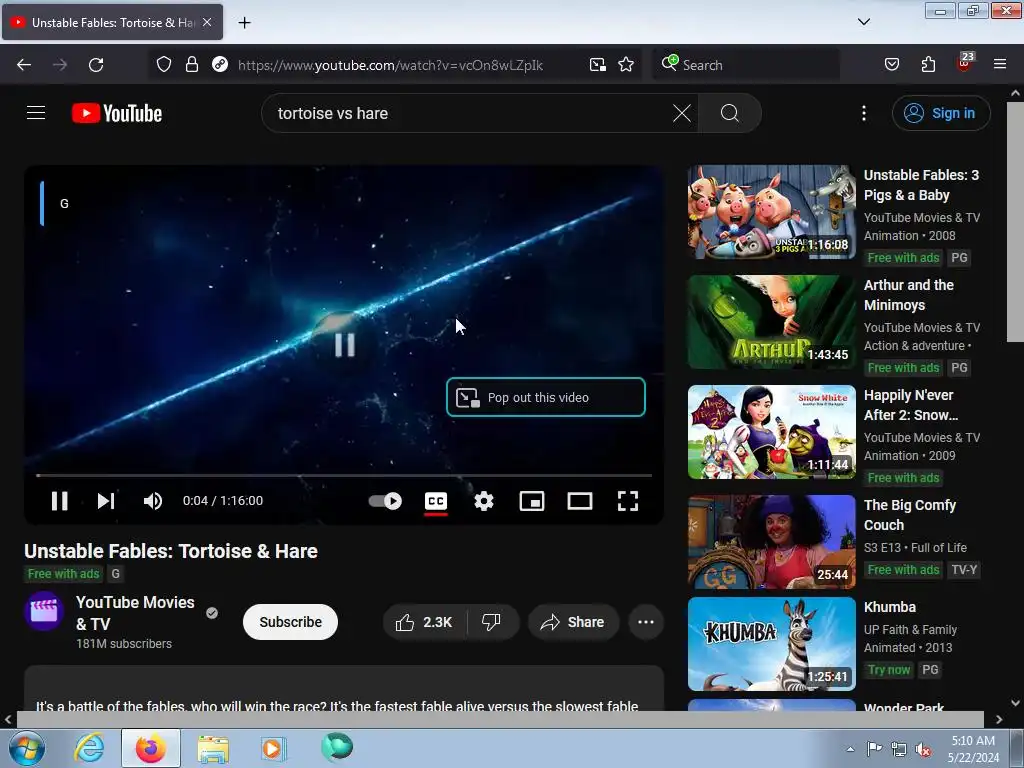Dislike the video with thumbs down
Image resolution: width=1024 pixels, height=768 pixels.
point(492,622)
